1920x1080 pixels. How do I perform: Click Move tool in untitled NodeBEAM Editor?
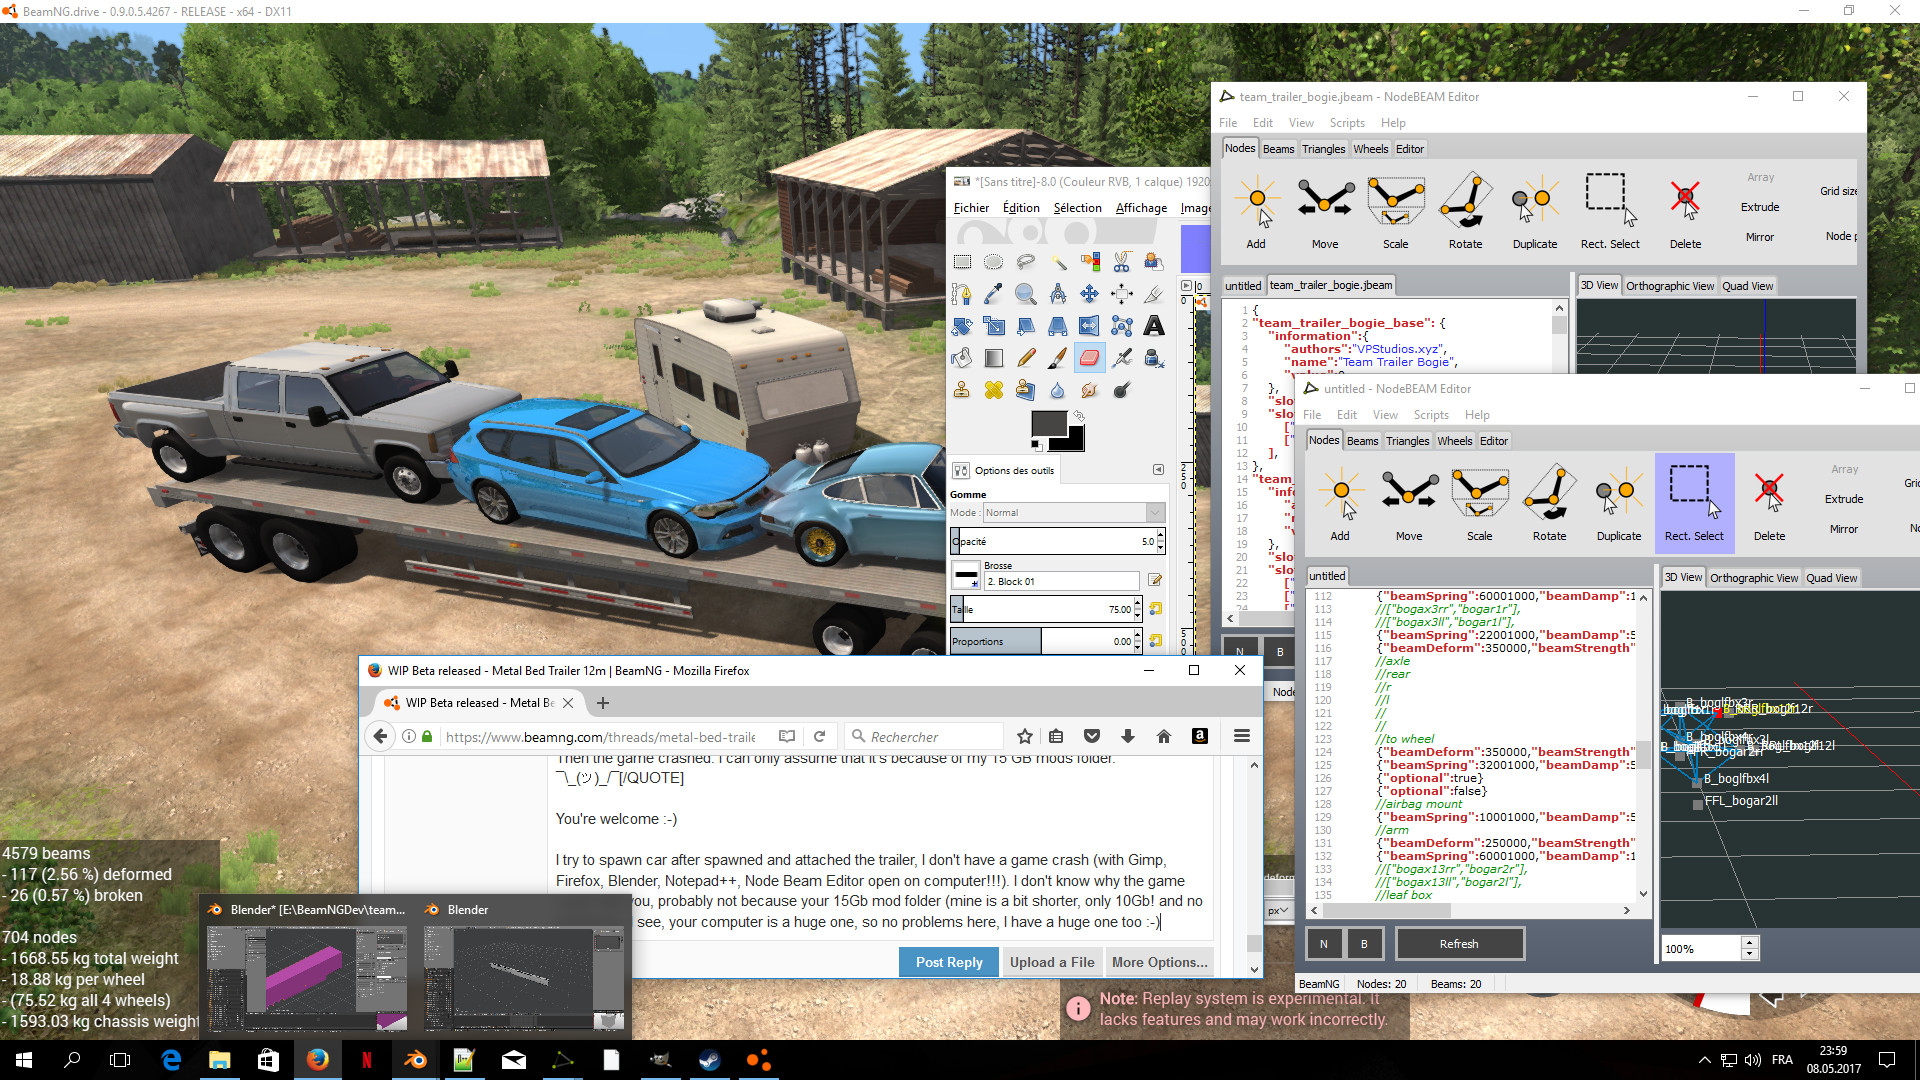tap(1409, 504)
